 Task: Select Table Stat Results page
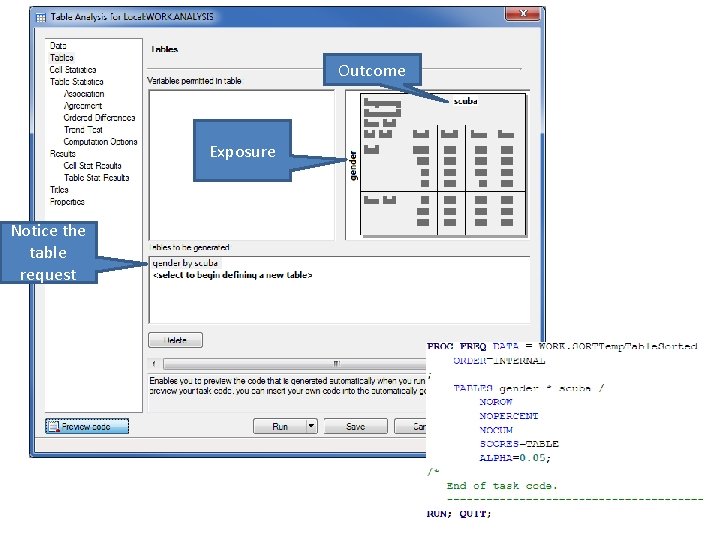click(x=96, y=177)
